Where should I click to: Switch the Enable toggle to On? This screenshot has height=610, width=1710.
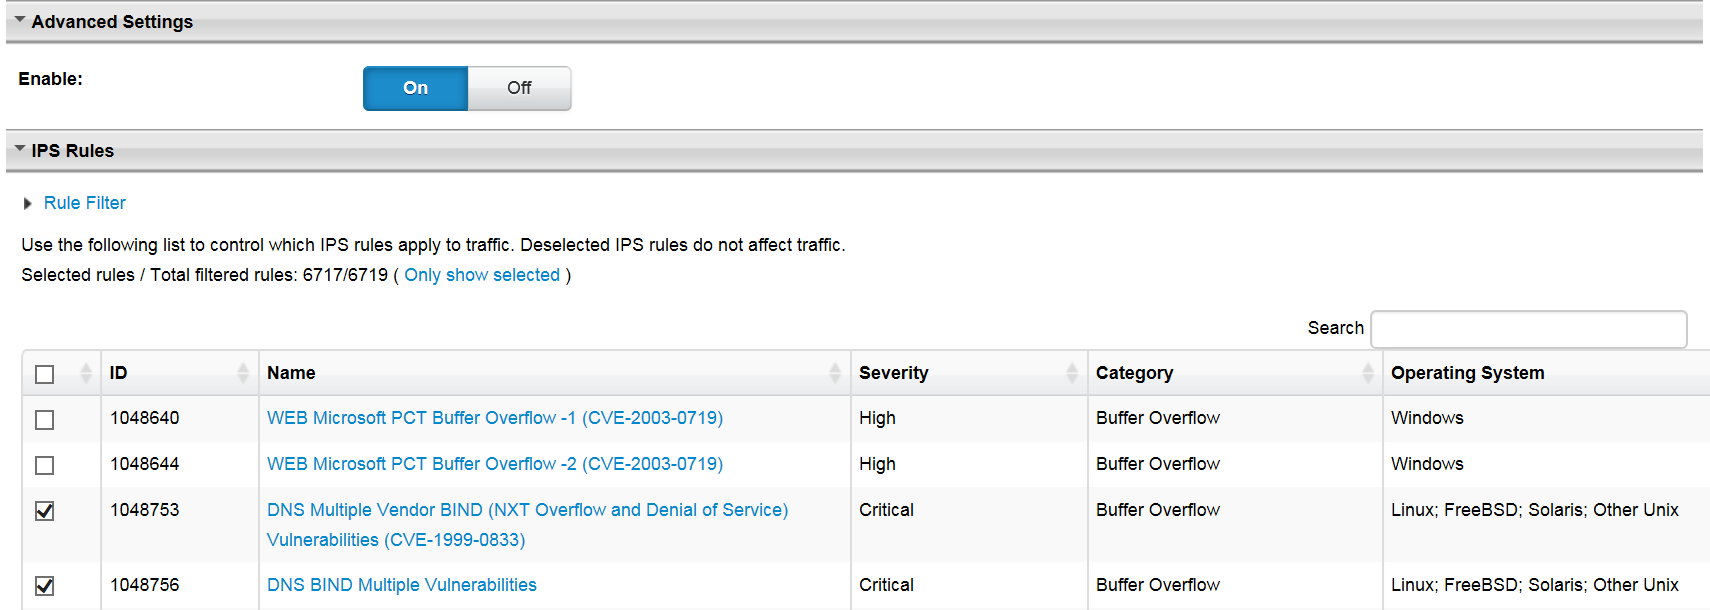tap(415, 88)
